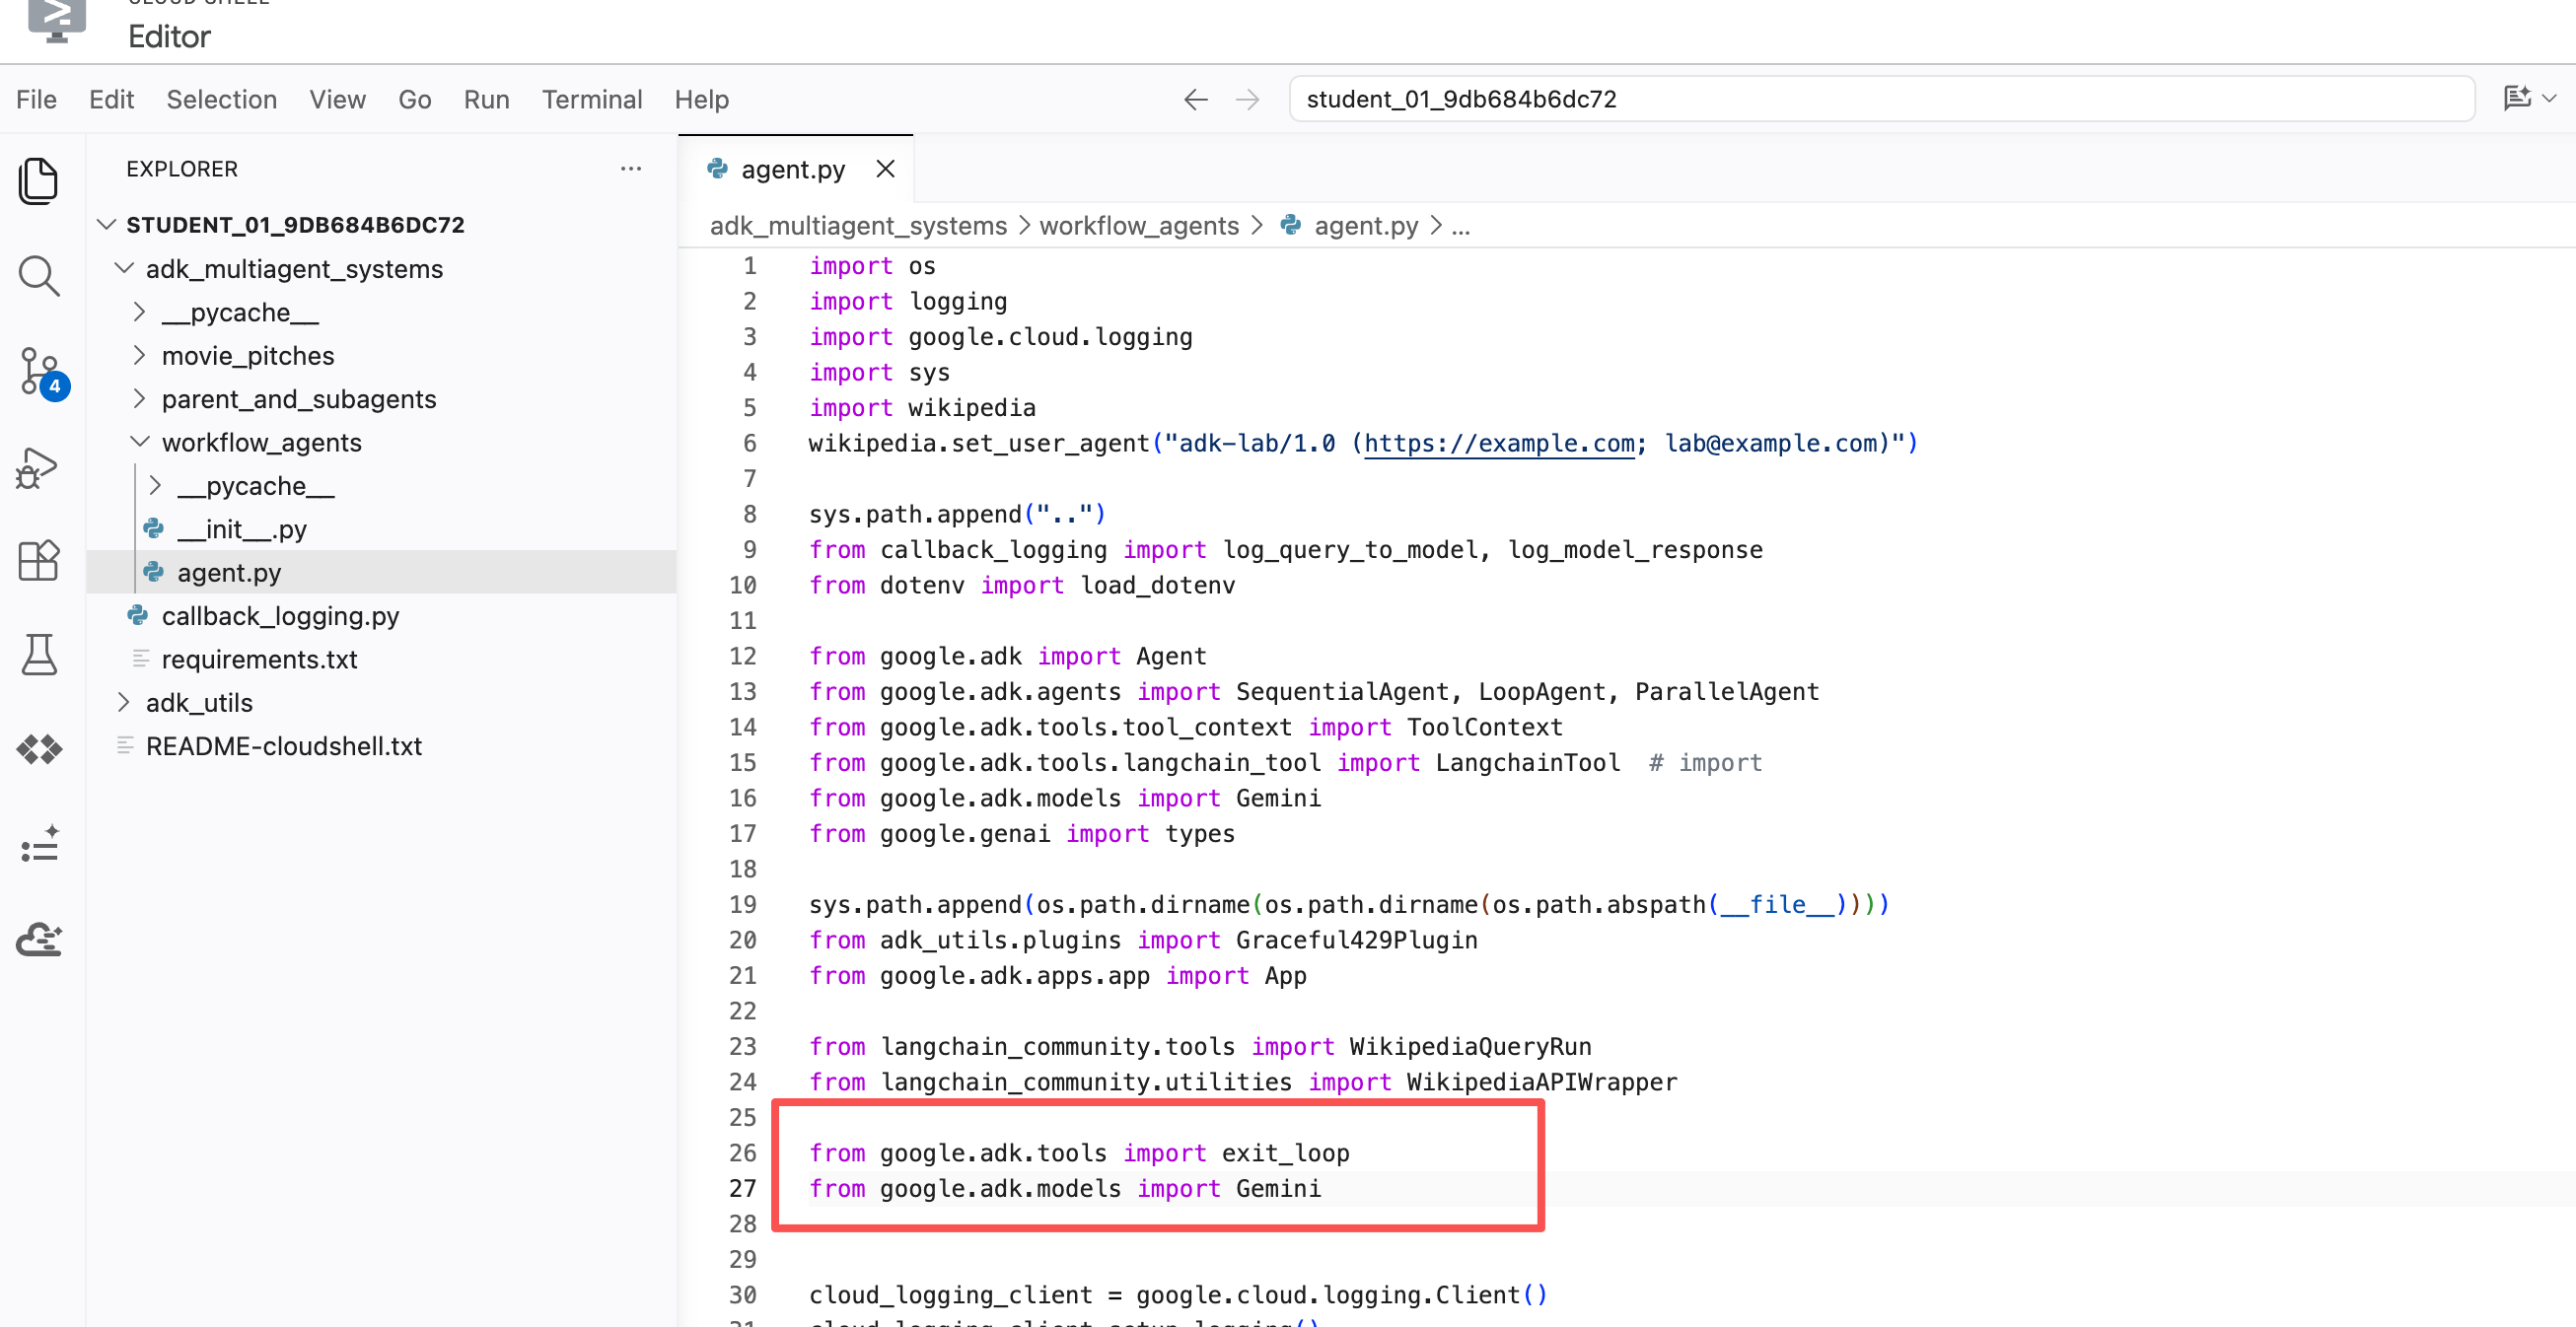Open the Edit menu

[x=111, y=99]
